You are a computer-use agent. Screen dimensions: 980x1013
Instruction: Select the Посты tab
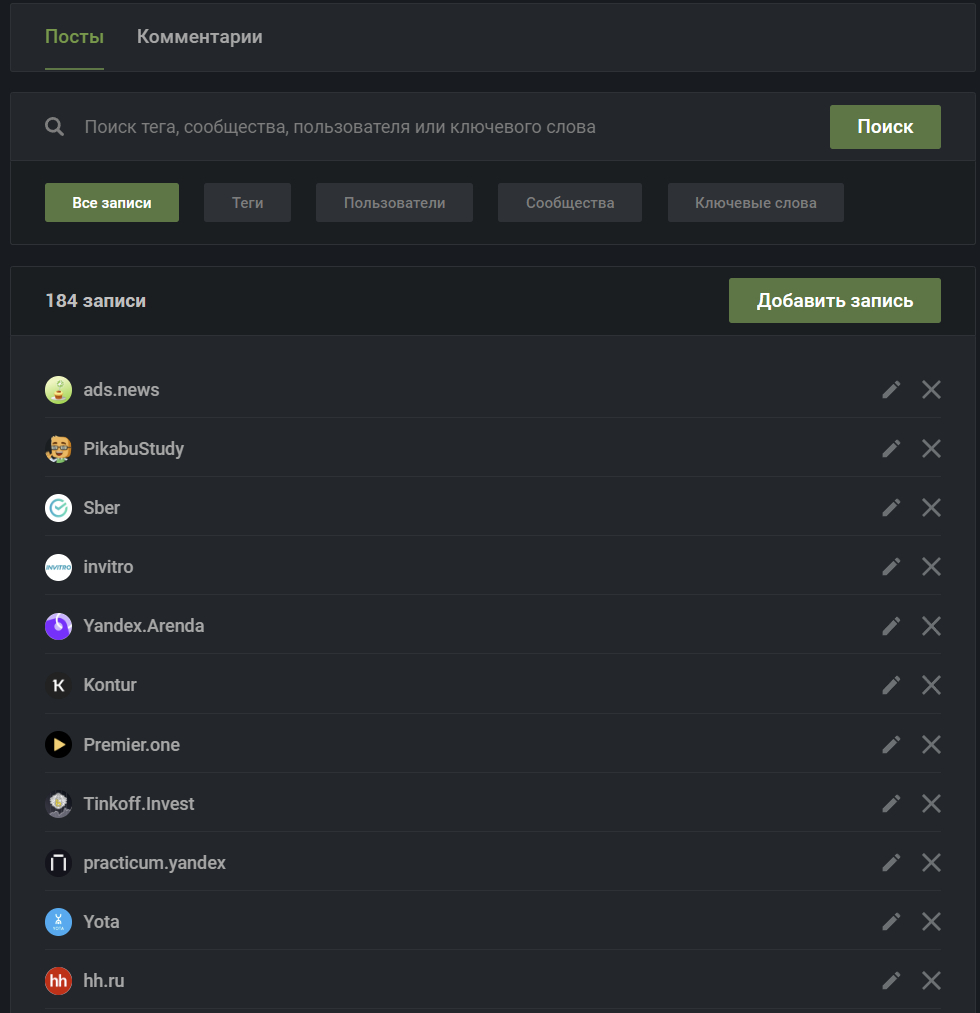(74, 37)
